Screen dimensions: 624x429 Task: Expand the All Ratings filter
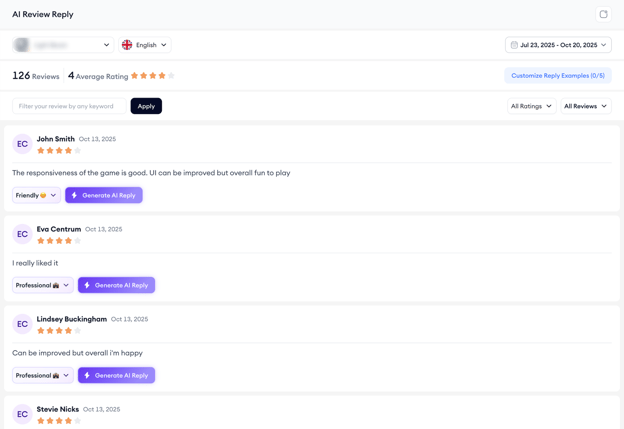coord(531,106)
